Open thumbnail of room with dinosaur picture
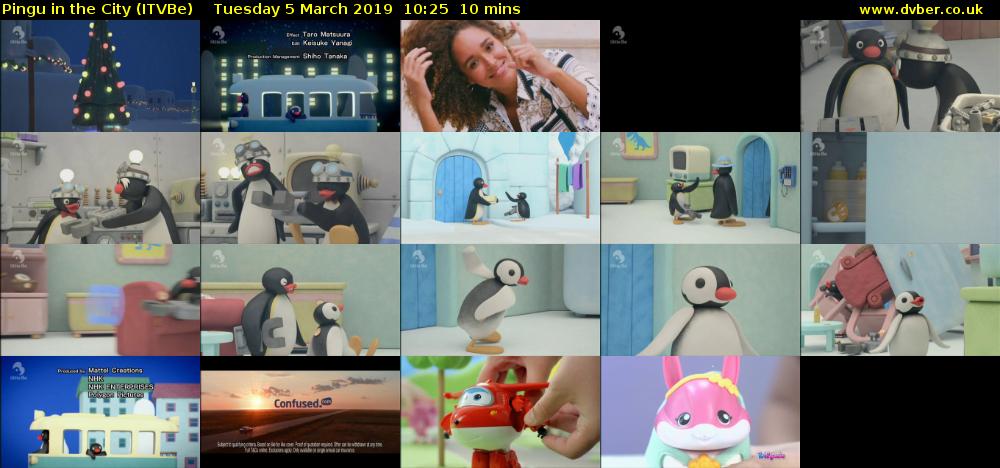The height and width of the screenshot is (468, 1000). 700,188
